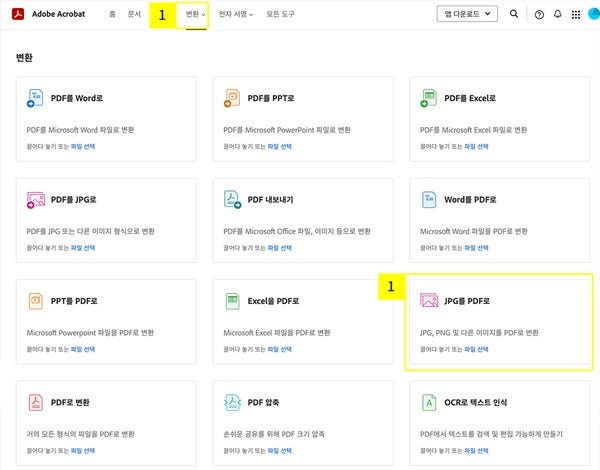The height and width of the screenshot is (470, 600).
Task: Click the Excel을 PDF로 icon
Action: [x=232, y=301]
